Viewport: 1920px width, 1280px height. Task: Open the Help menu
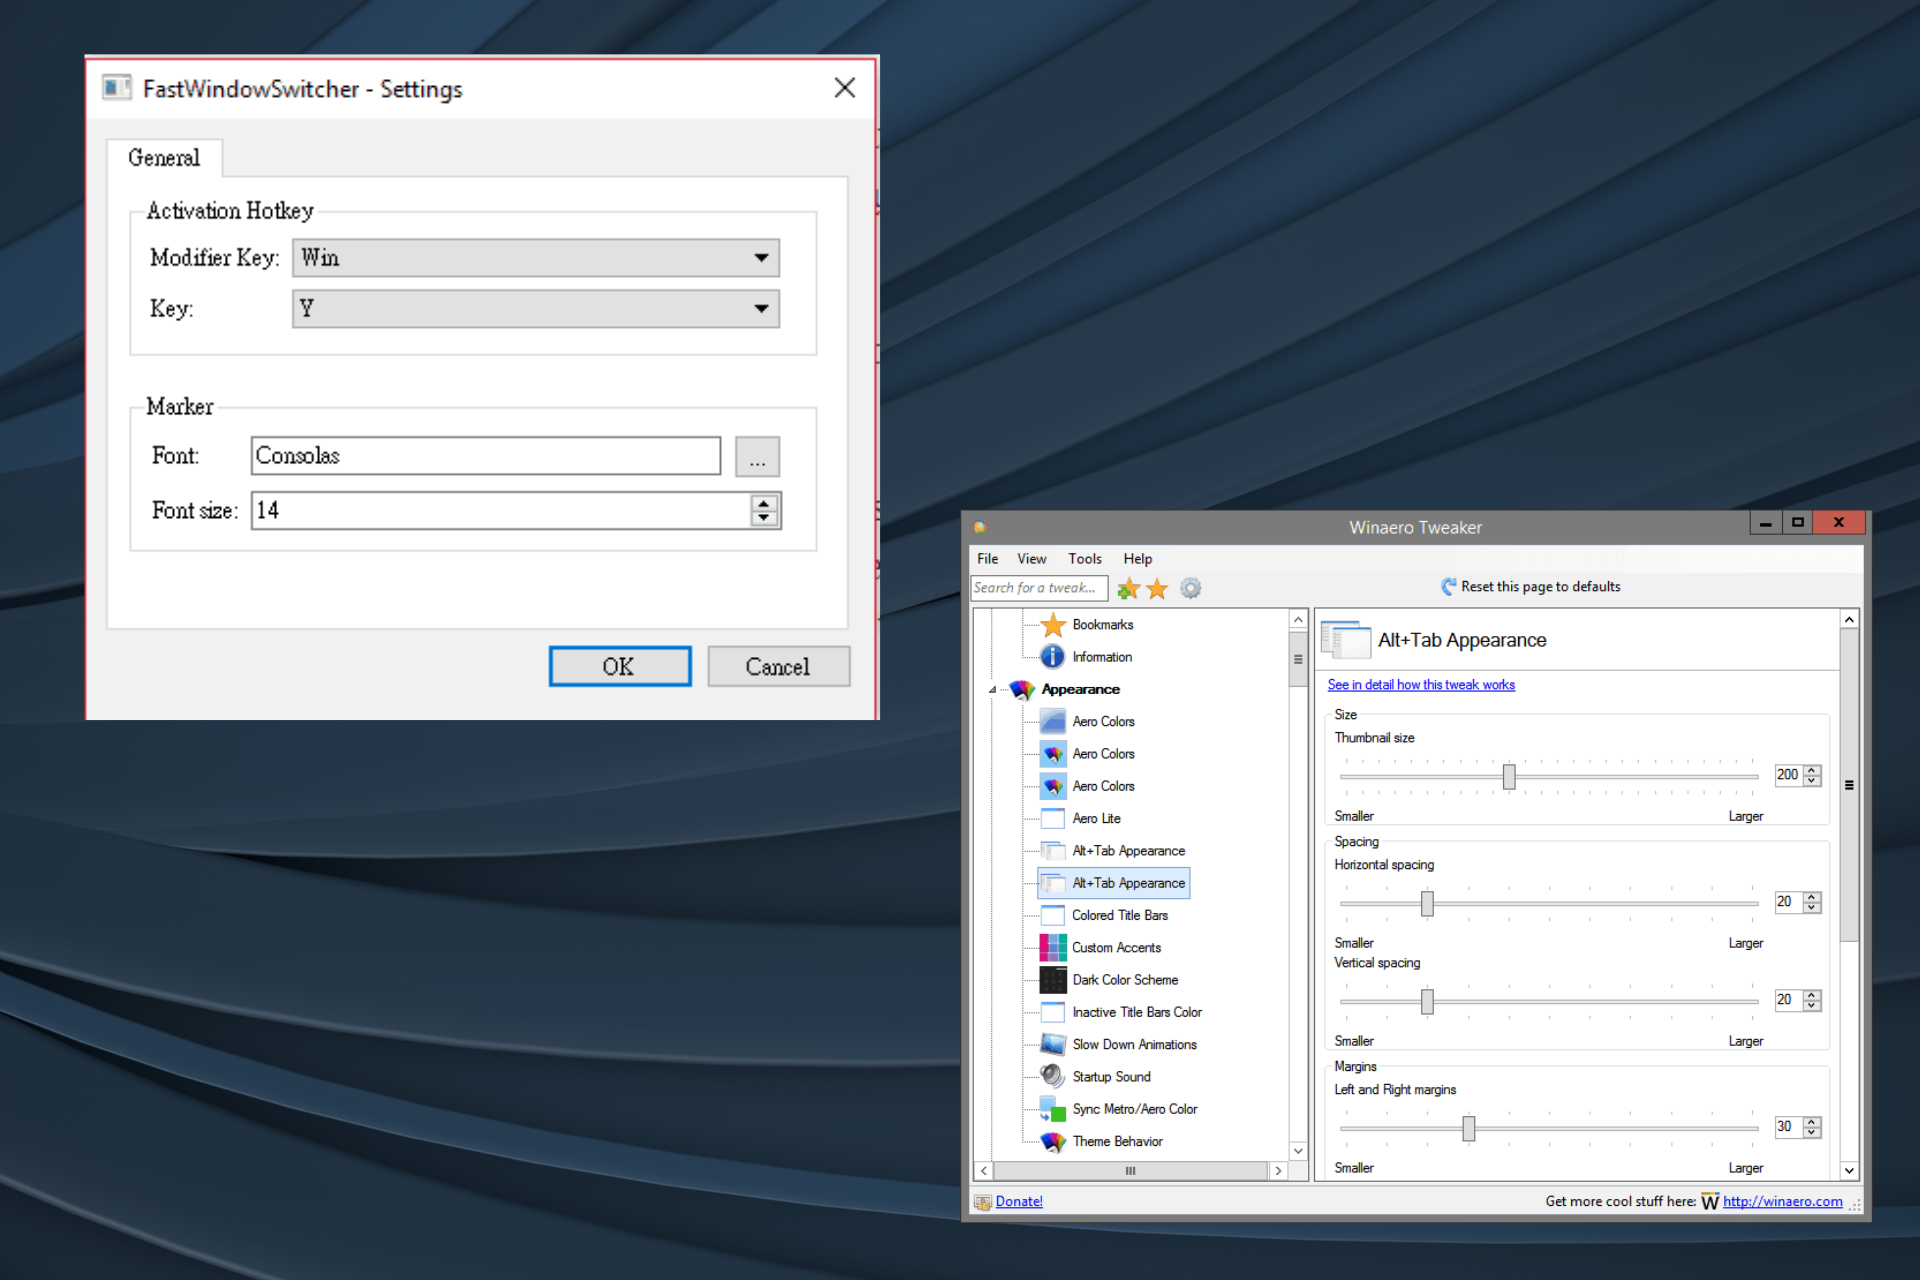1138,559
